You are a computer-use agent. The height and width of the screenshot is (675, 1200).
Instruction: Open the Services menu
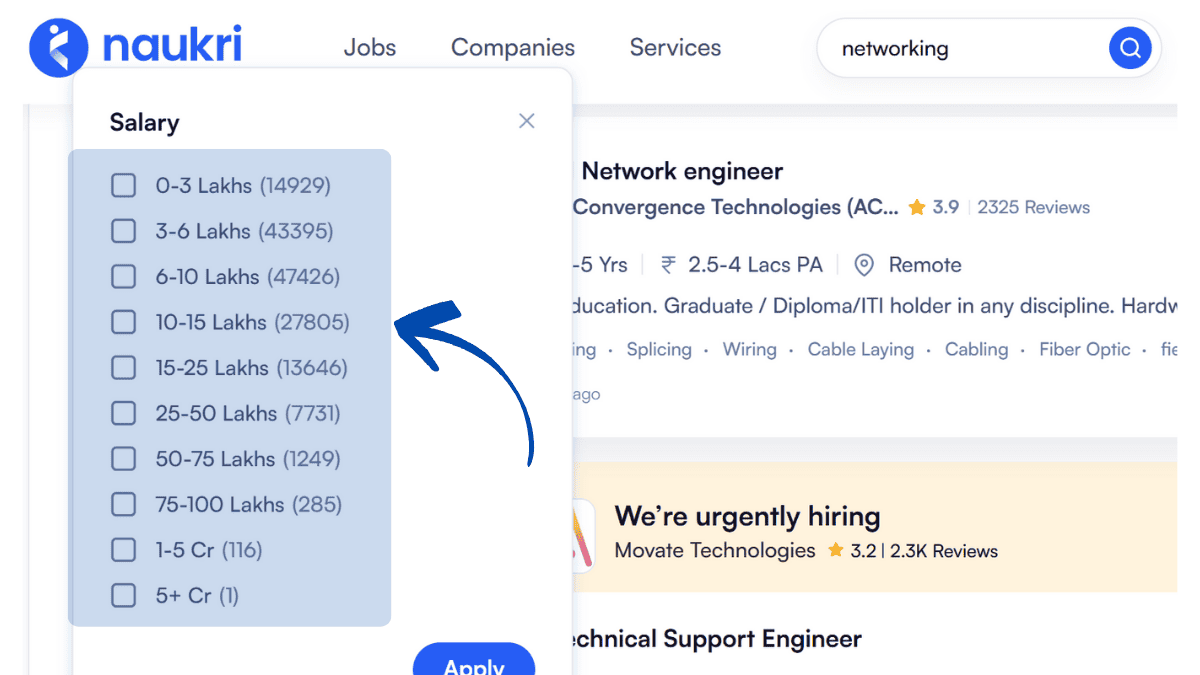(675, 47)
